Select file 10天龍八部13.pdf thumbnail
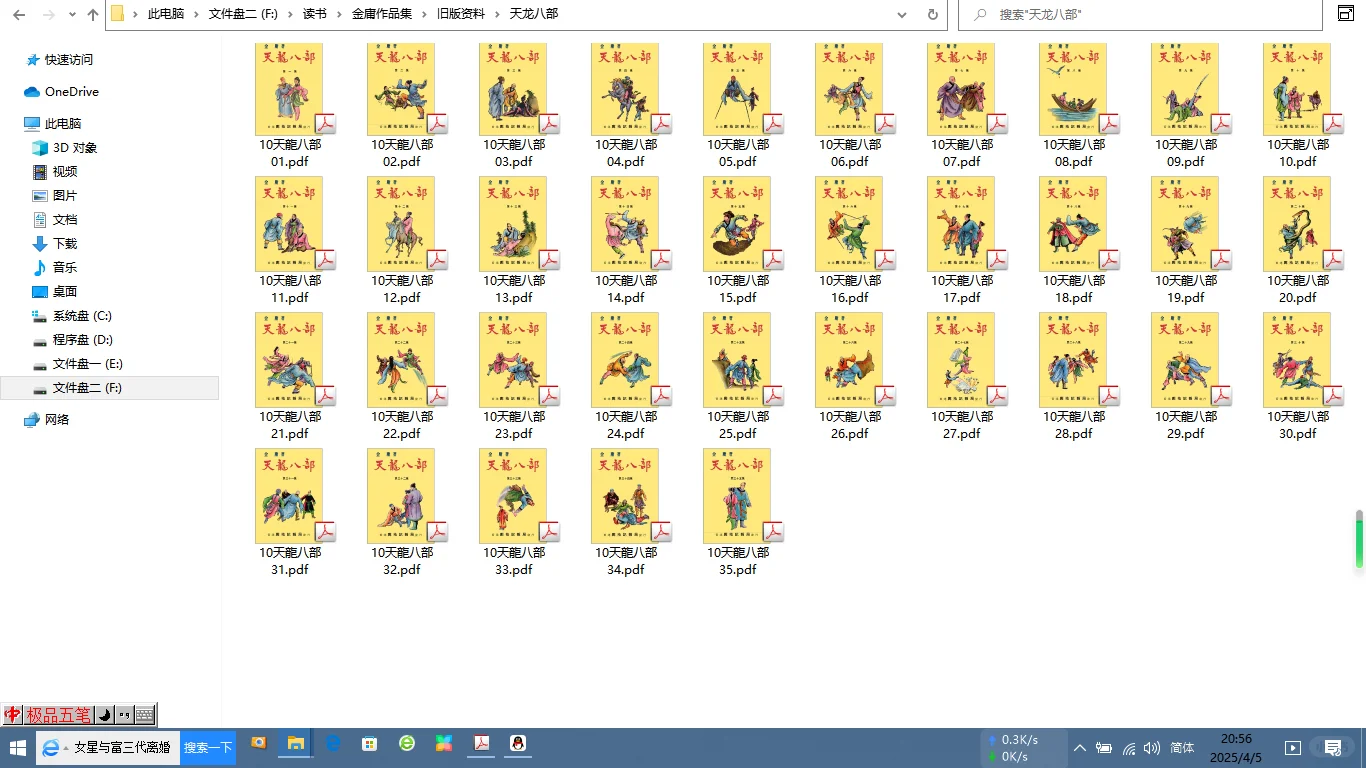This screenshot has width=1366, height=768. click(513, 225)
